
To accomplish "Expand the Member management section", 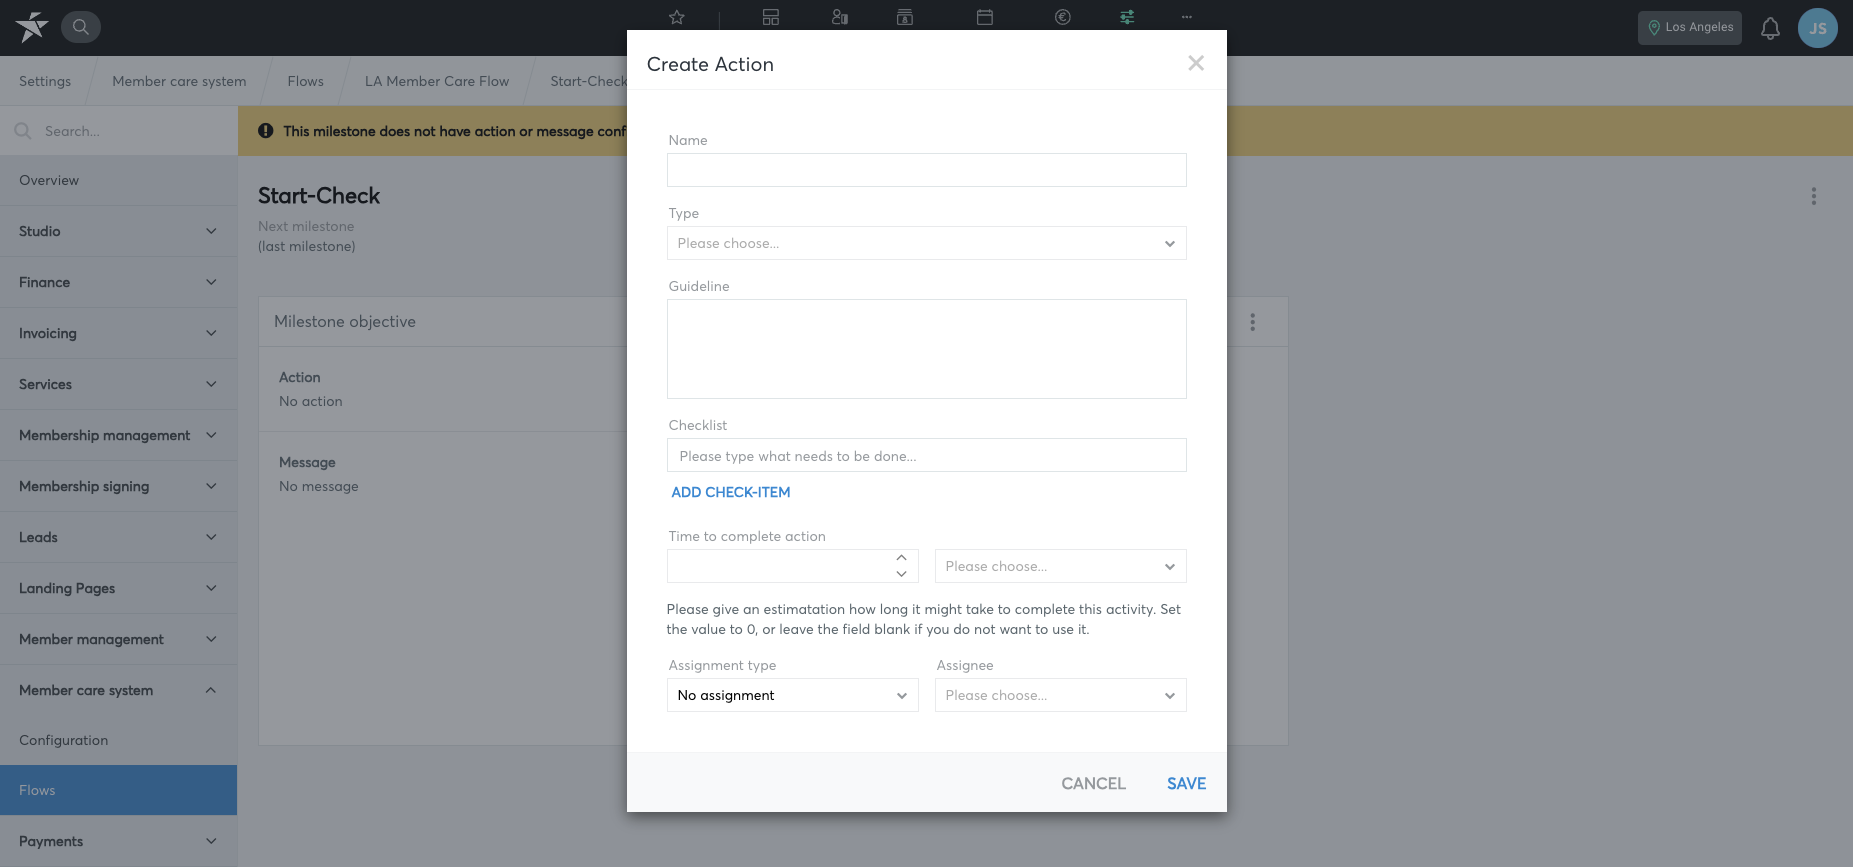I will (118, 639).
